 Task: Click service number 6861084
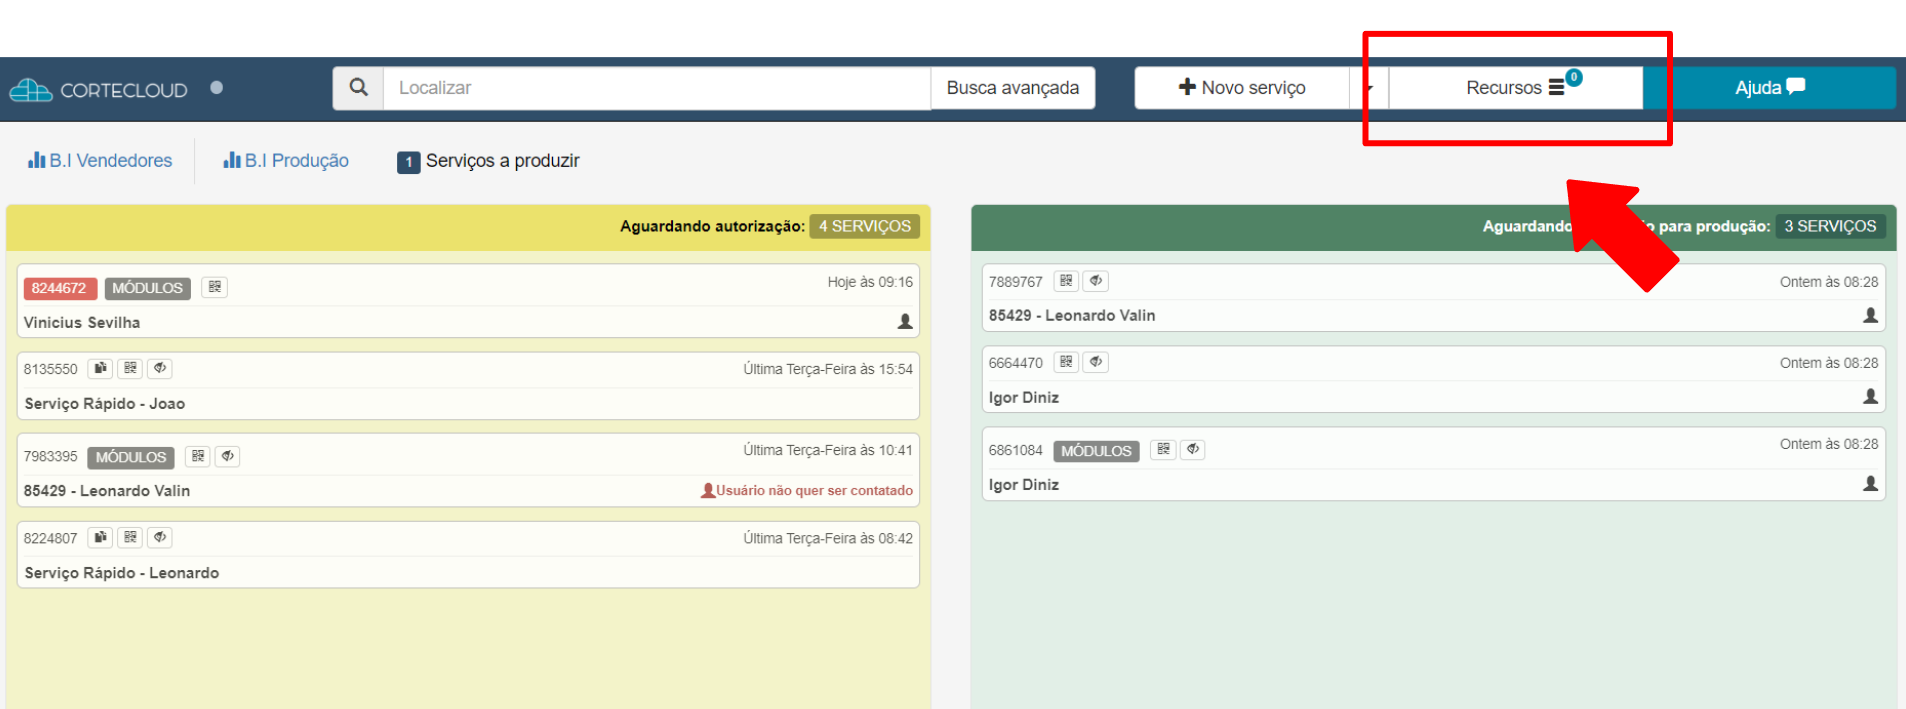pyautogui.click(x=1016, y=451)
